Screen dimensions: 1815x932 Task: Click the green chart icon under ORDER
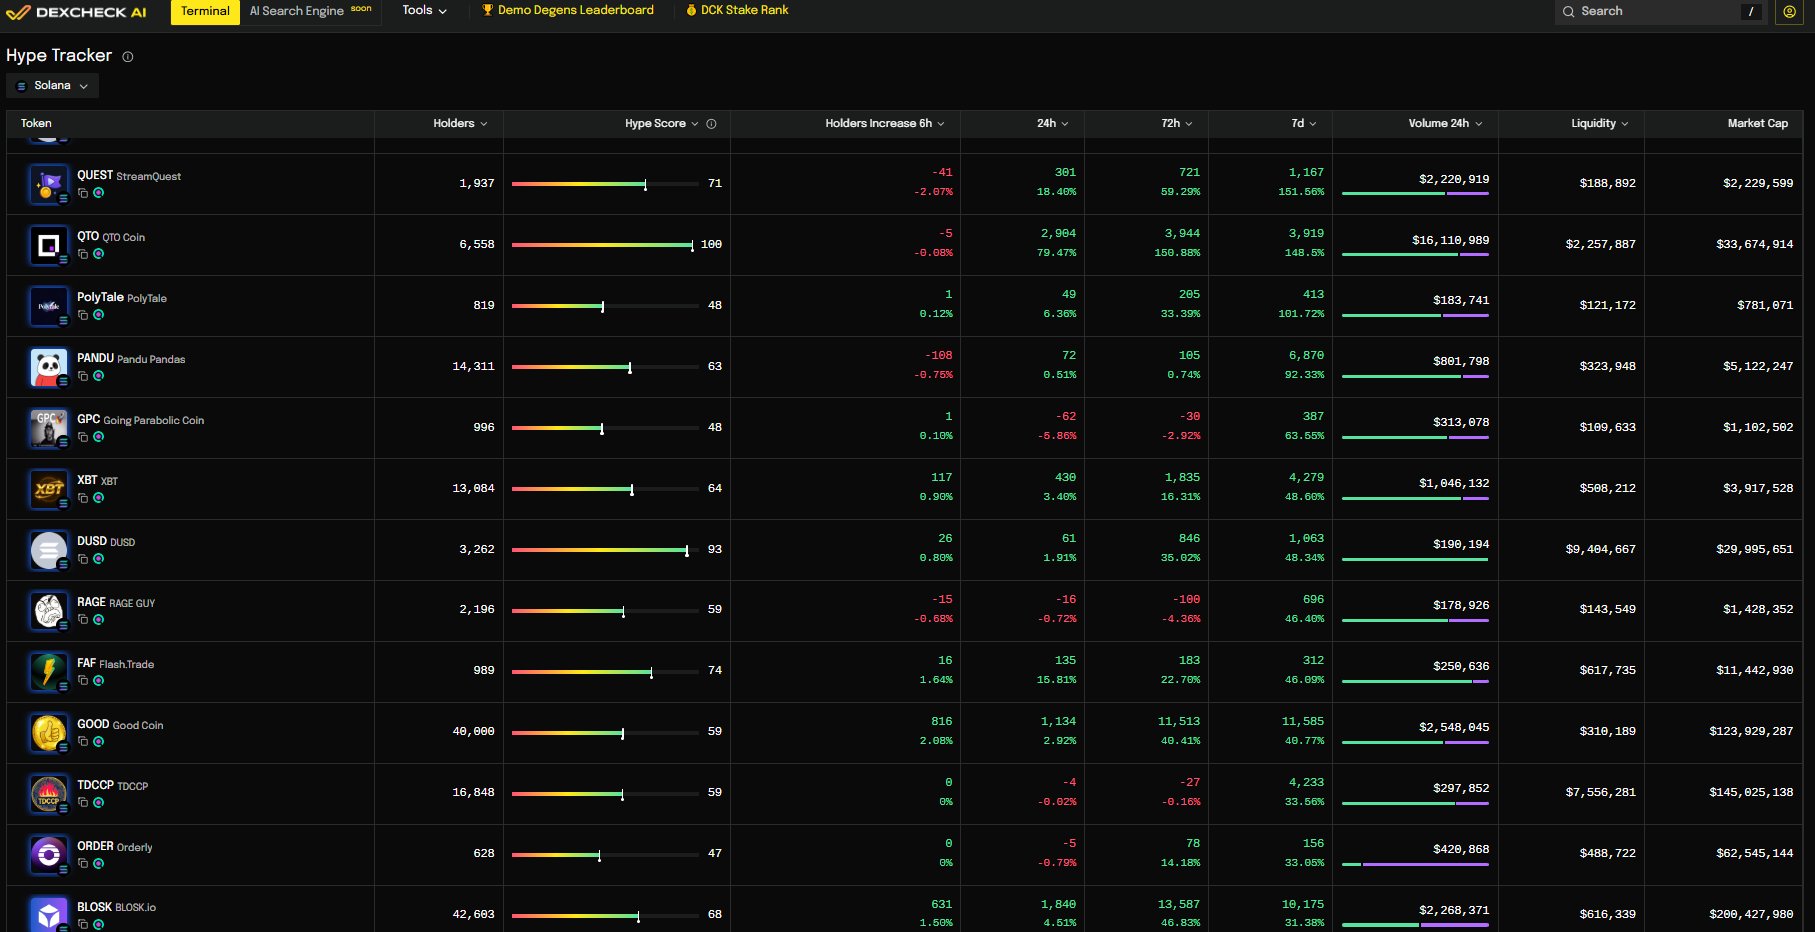coord(98,864)
